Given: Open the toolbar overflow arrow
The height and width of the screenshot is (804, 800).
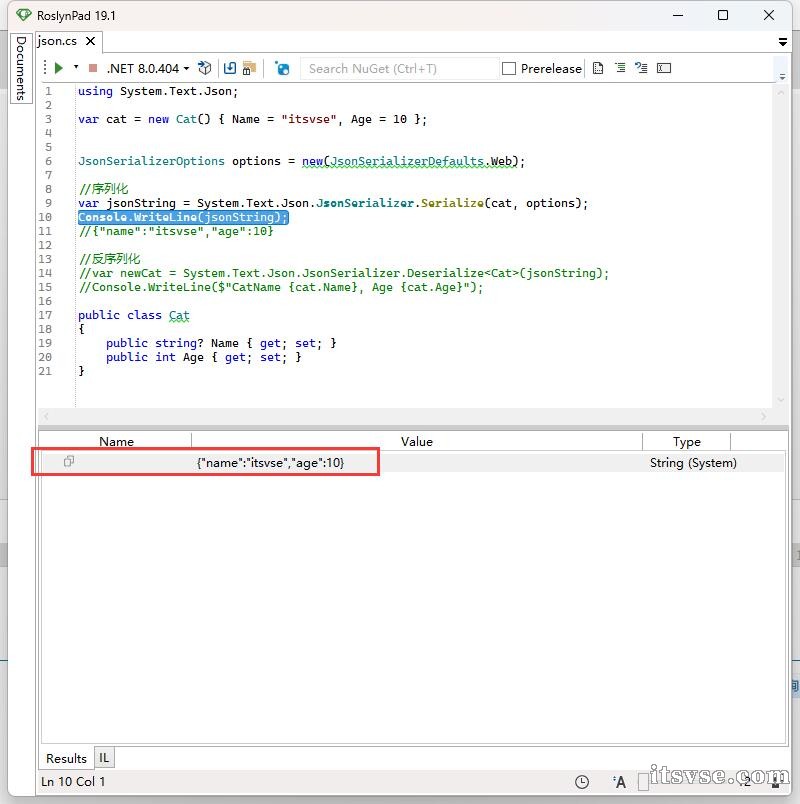Looking at the screenshot, I should [x=782, y=77].
